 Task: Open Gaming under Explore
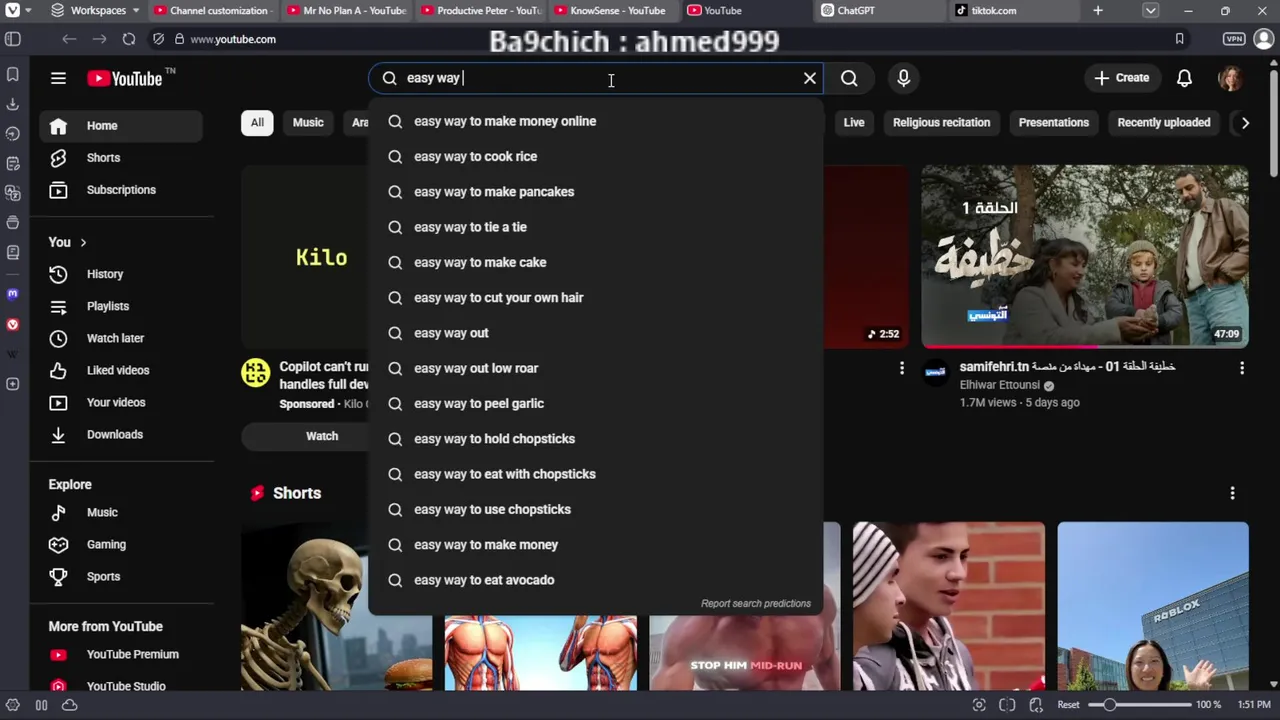[x=122, y=544]
